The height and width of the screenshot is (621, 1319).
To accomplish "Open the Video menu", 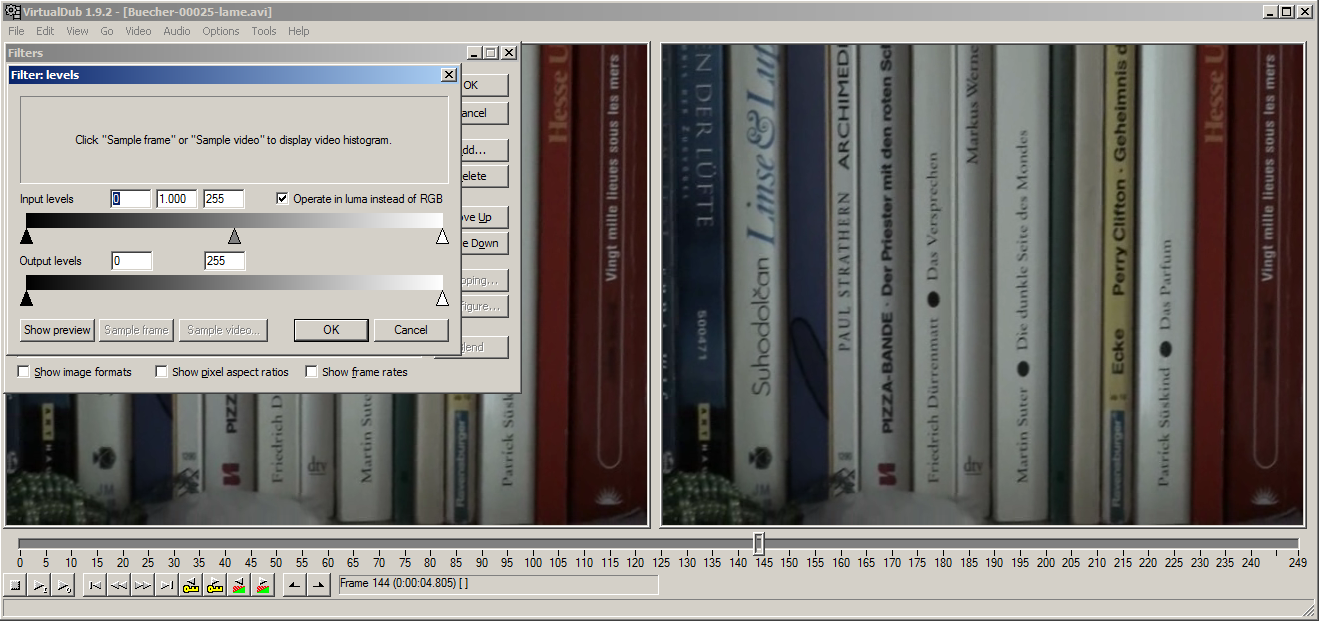I will 139,31.
